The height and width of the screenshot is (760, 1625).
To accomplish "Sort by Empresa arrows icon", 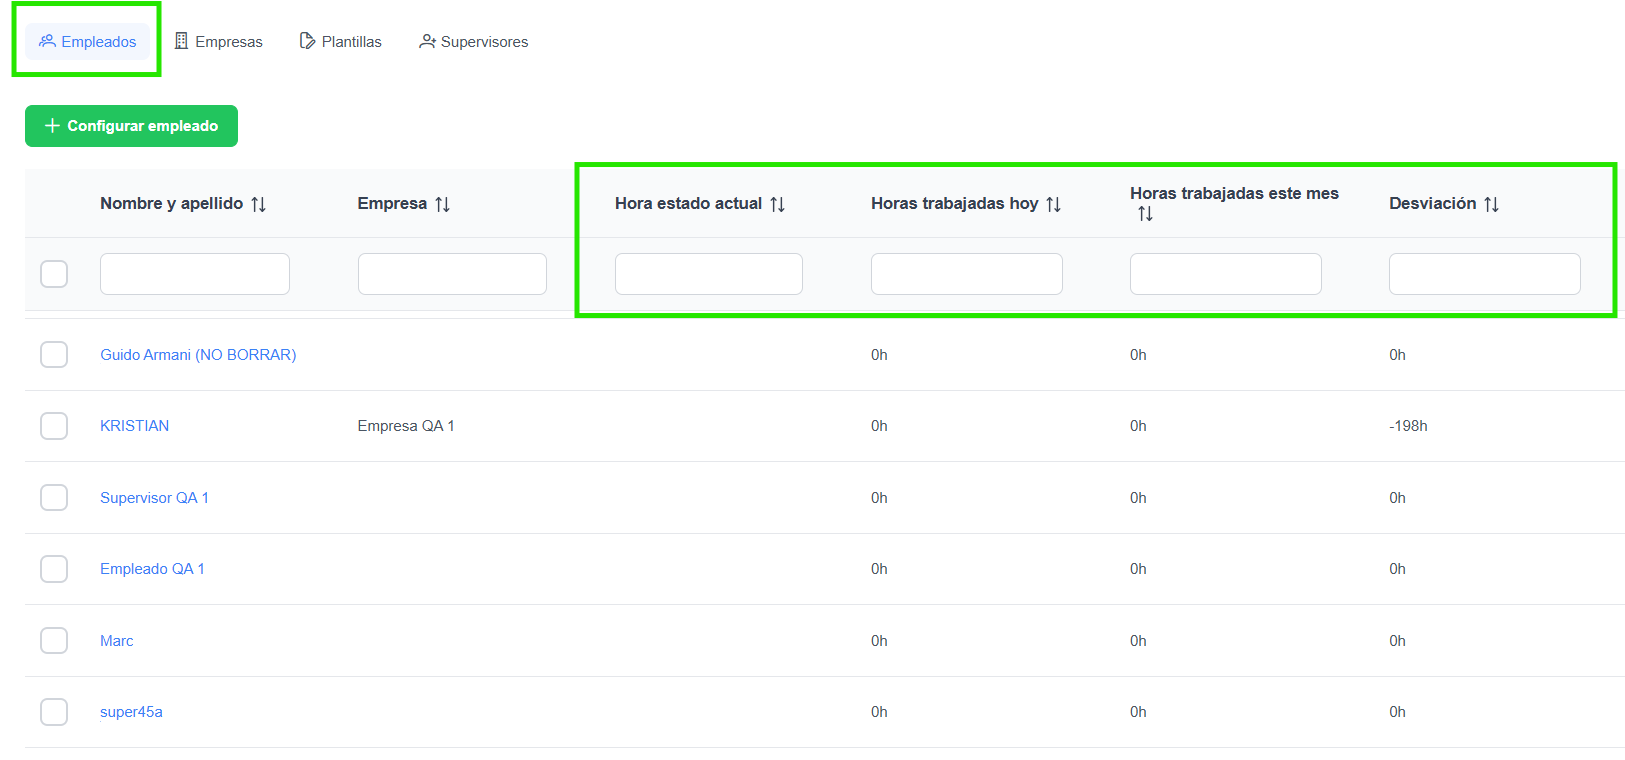I will [443, 204].
